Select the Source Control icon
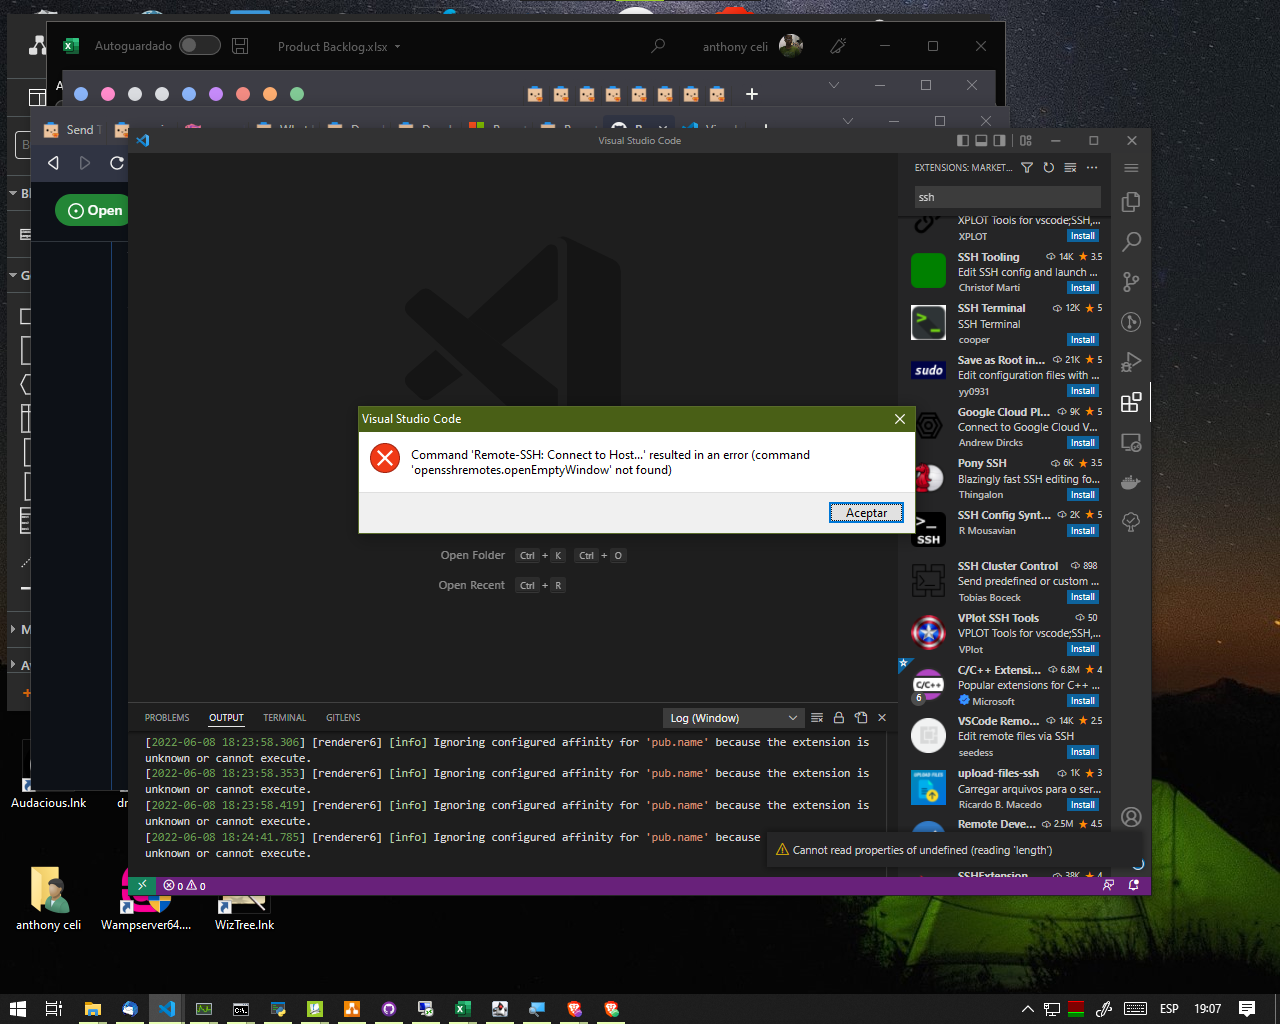Screen dimensions: 1280x1024 tap(1131, 282)
